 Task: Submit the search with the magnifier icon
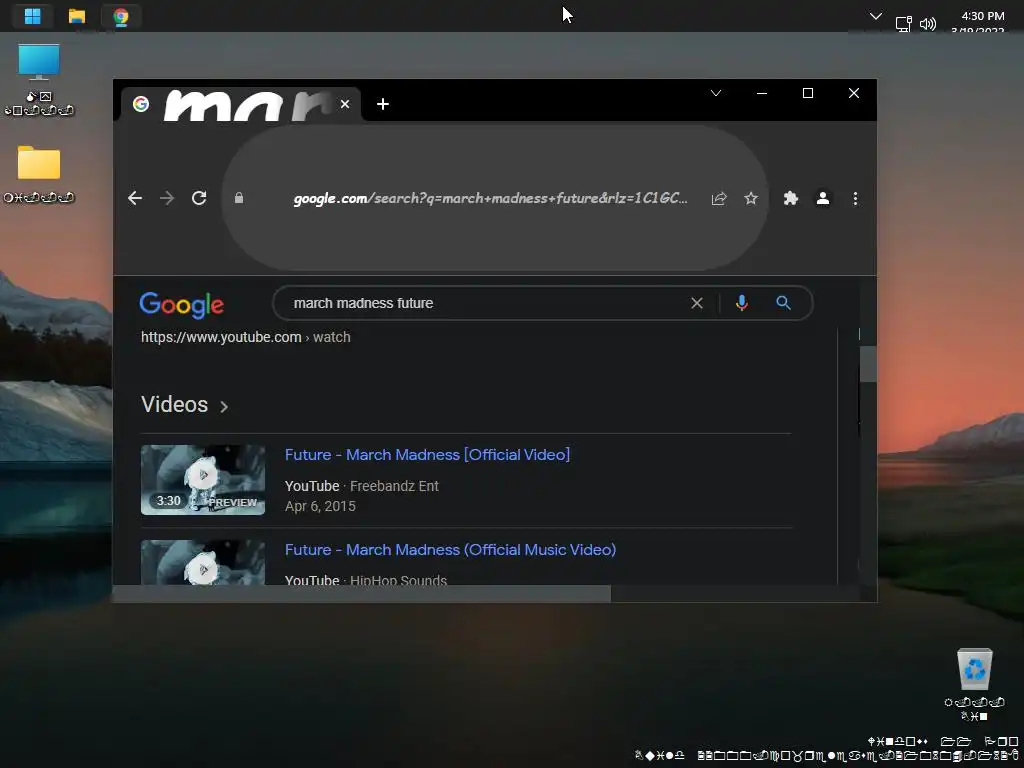pyautogui.click(x=783, y=303)
